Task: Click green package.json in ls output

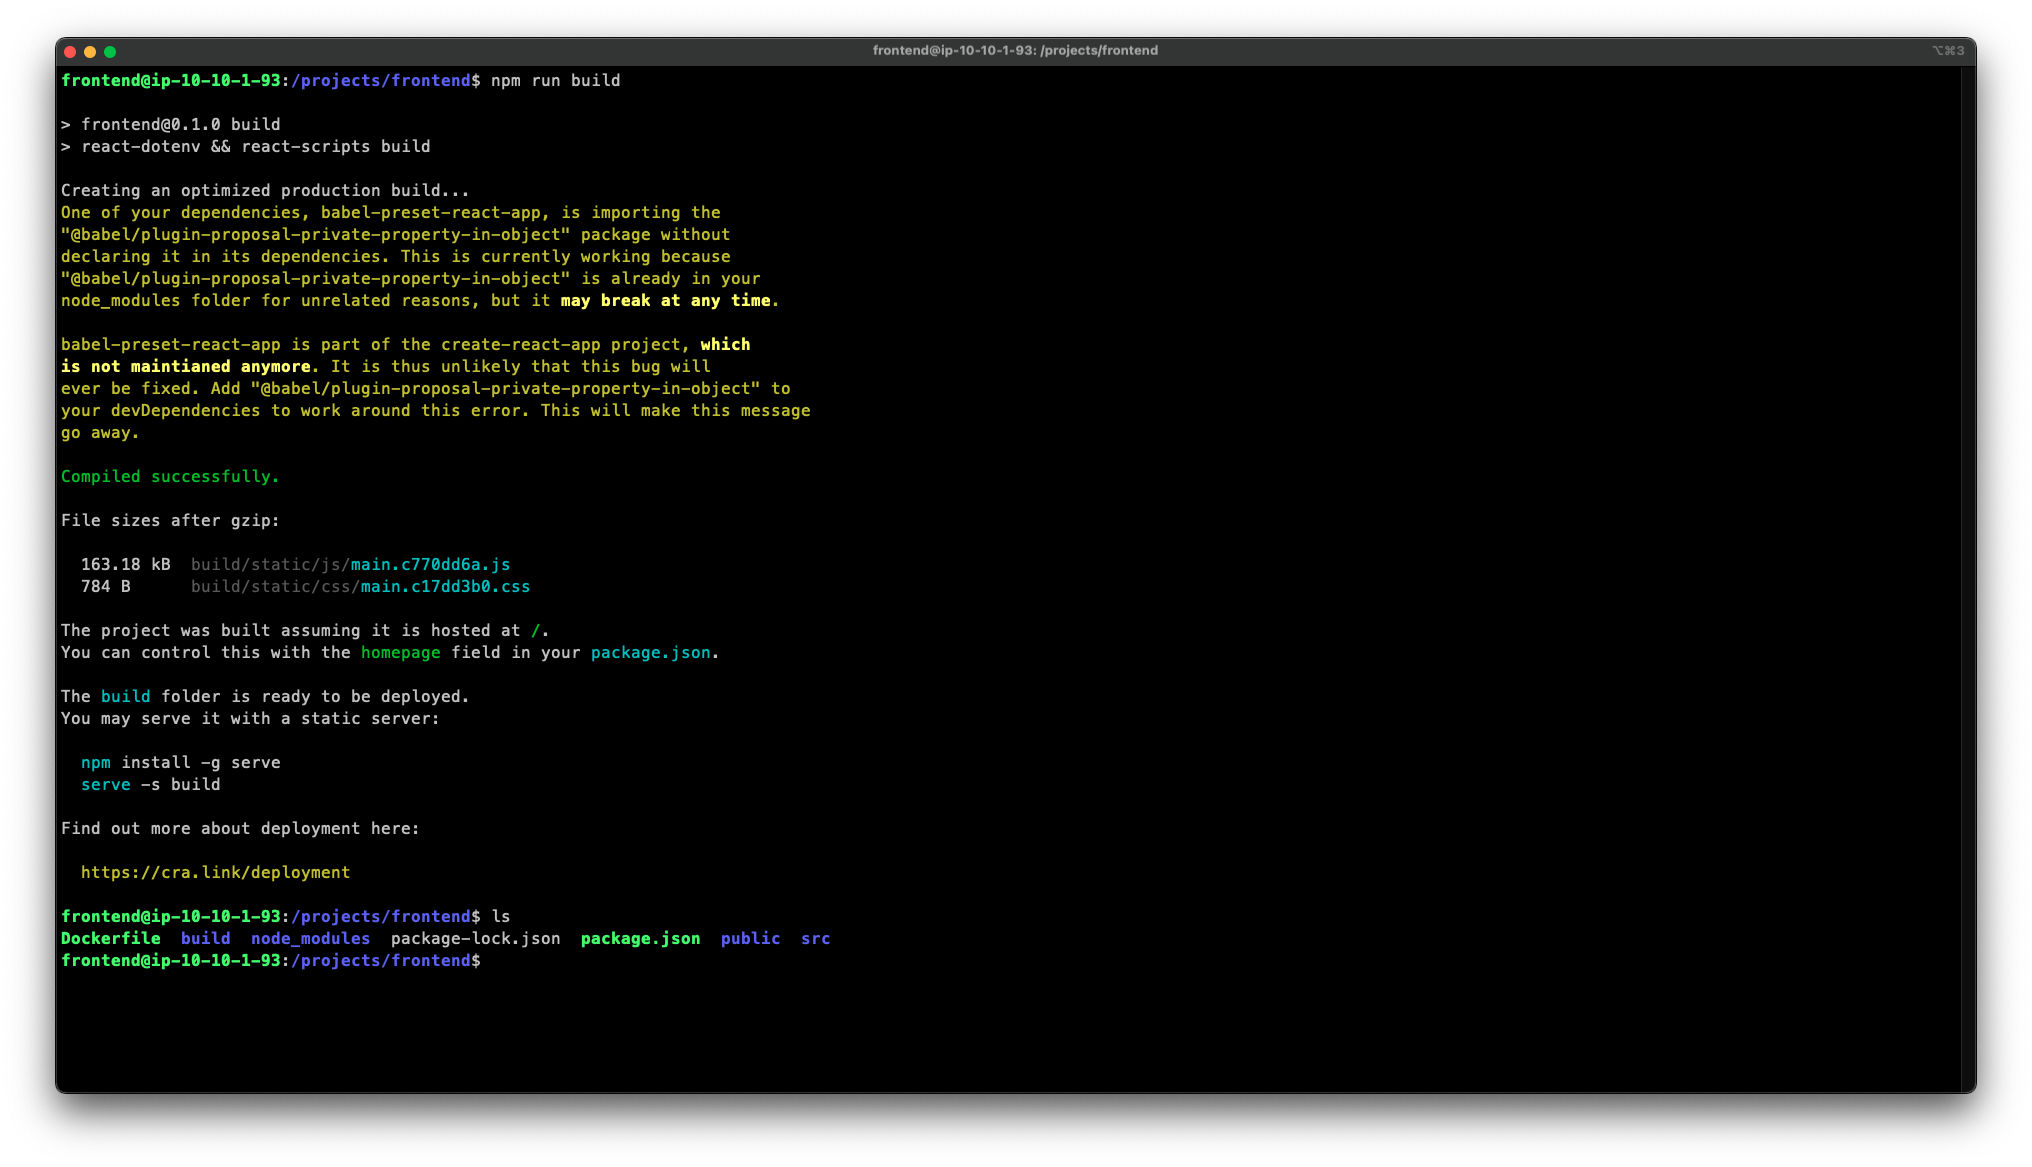Action: click(x=640, y=939)
